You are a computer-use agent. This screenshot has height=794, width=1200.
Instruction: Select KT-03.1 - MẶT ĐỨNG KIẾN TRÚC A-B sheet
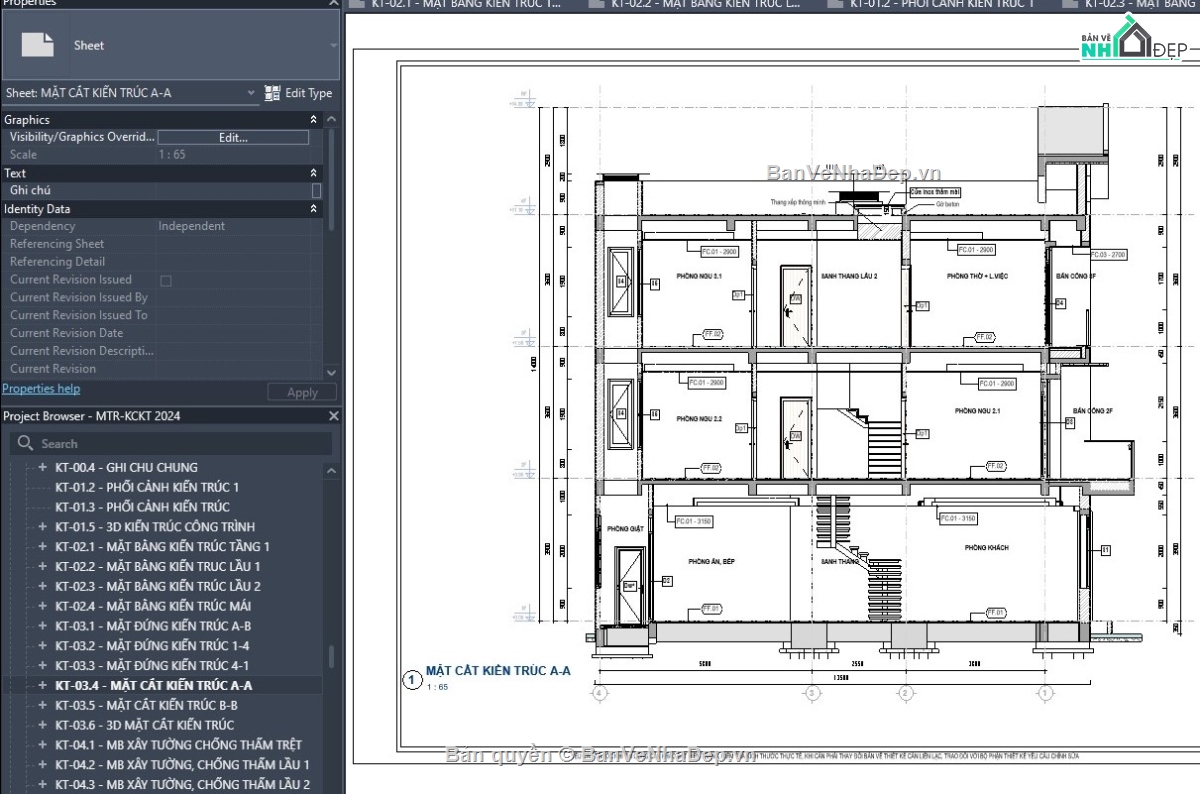[x=153, y=626]
